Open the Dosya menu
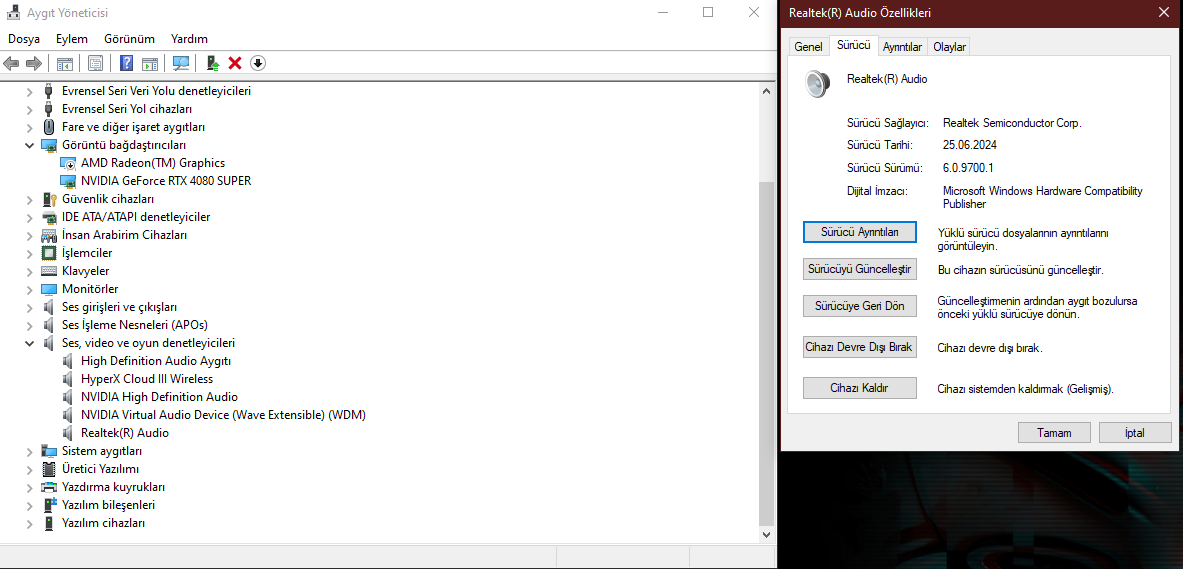Screen dimensions: 1183x569 (24, 38)
